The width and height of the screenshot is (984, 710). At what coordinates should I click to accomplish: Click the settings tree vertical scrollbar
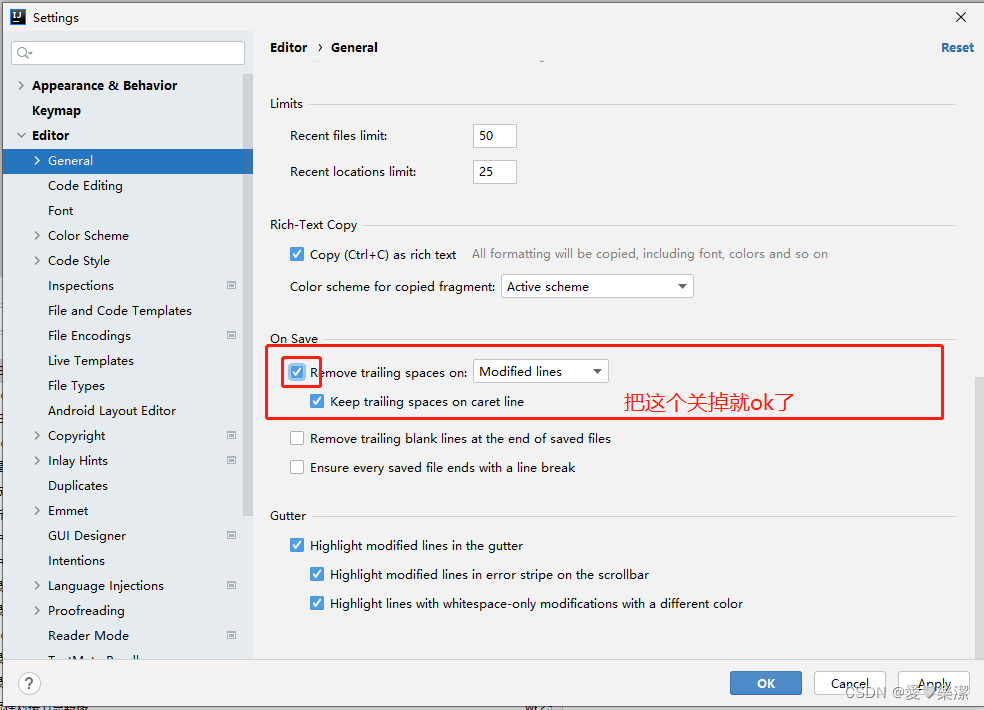248,295
